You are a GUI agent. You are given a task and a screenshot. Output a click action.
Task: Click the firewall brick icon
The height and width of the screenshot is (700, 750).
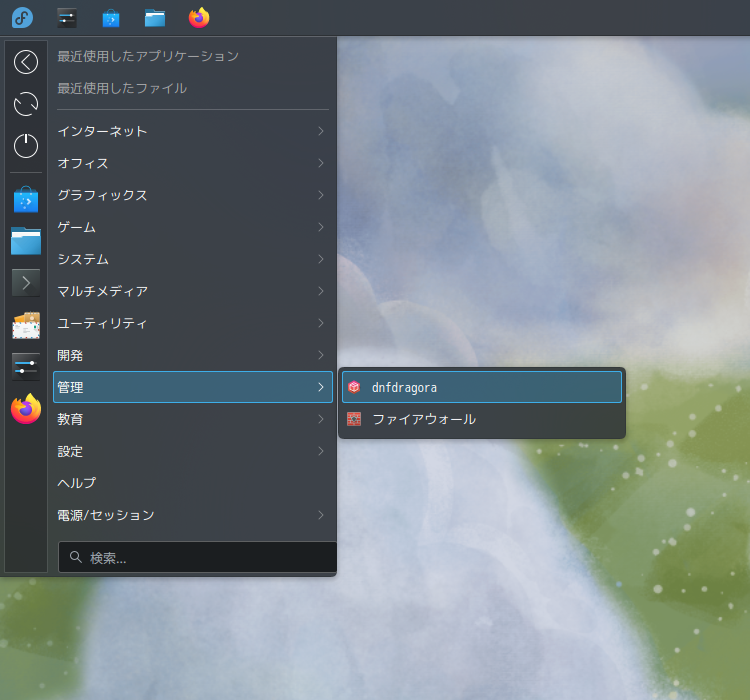click(x=354, y=419)
